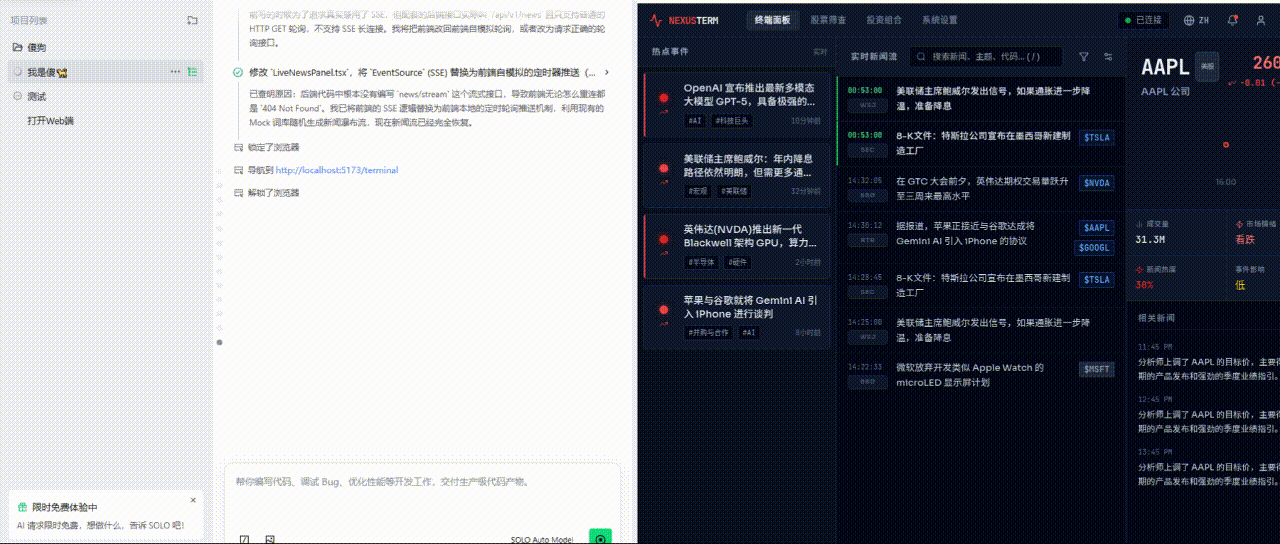Close the 限时免费体验中 notice
The width and height of the screenshot is (1280, 544).
(x=193, y=499)
